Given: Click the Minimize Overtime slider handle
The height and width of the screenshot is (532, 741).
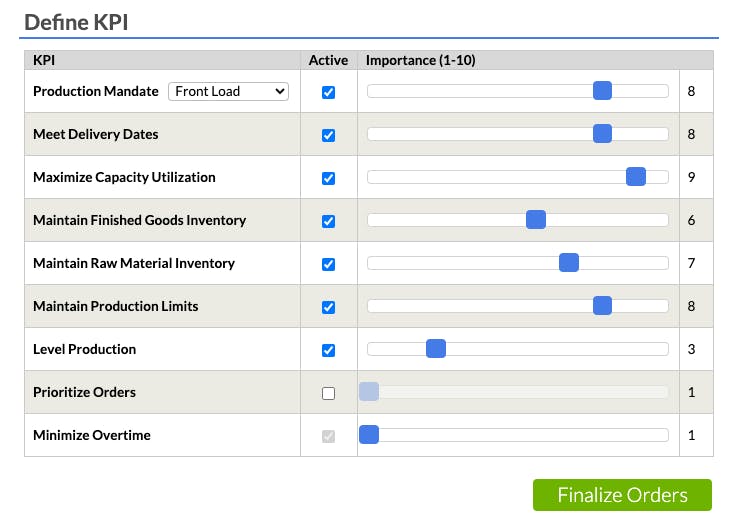Looking at the screenshot, I should tap(369, 435).
